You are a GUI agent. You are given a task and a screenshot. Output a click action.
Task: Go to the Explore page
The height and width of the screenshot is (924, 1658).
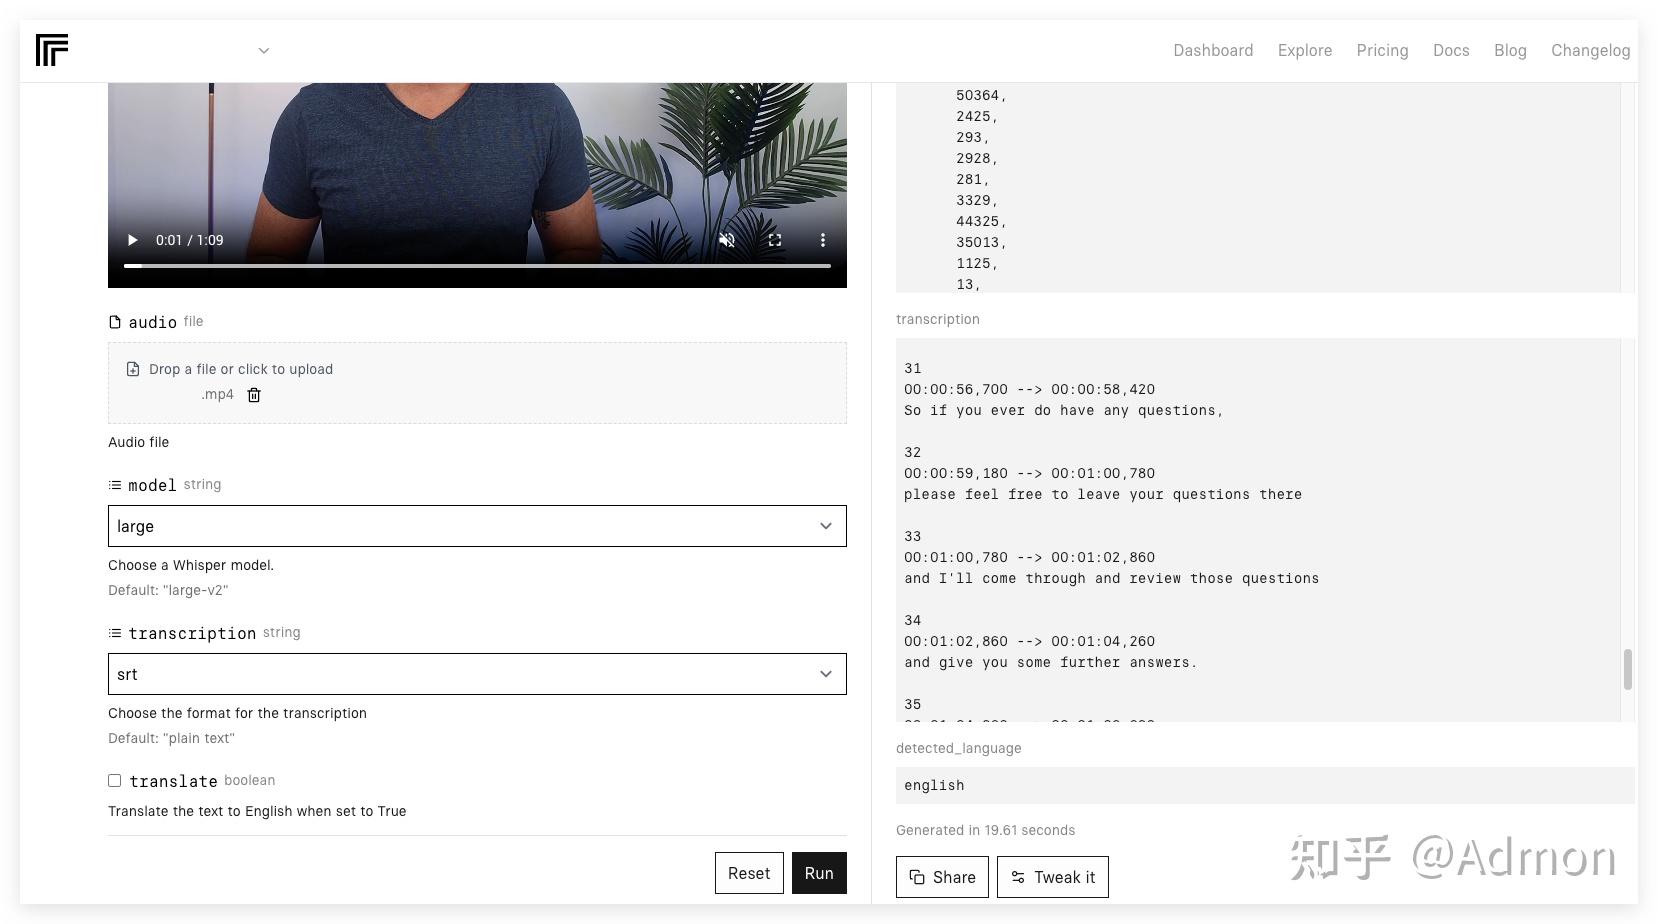pos(1305,50)
